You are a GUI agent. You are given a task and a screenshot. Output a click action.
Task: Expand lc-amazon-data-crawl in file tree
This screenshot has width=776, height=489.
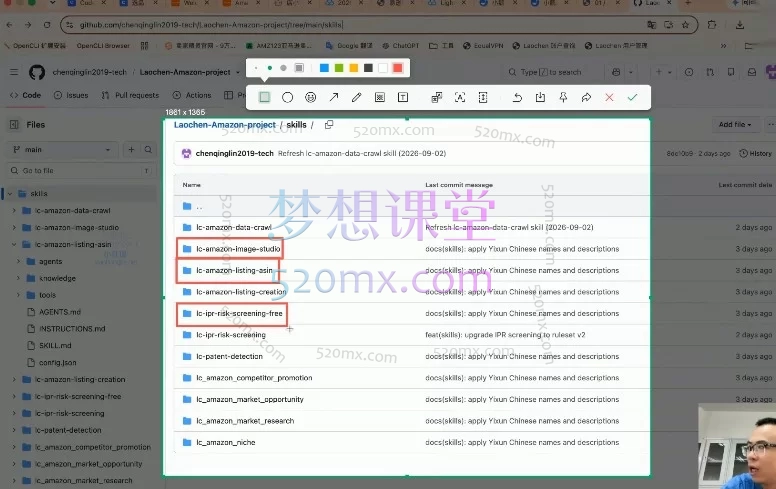tap(14, 210)
